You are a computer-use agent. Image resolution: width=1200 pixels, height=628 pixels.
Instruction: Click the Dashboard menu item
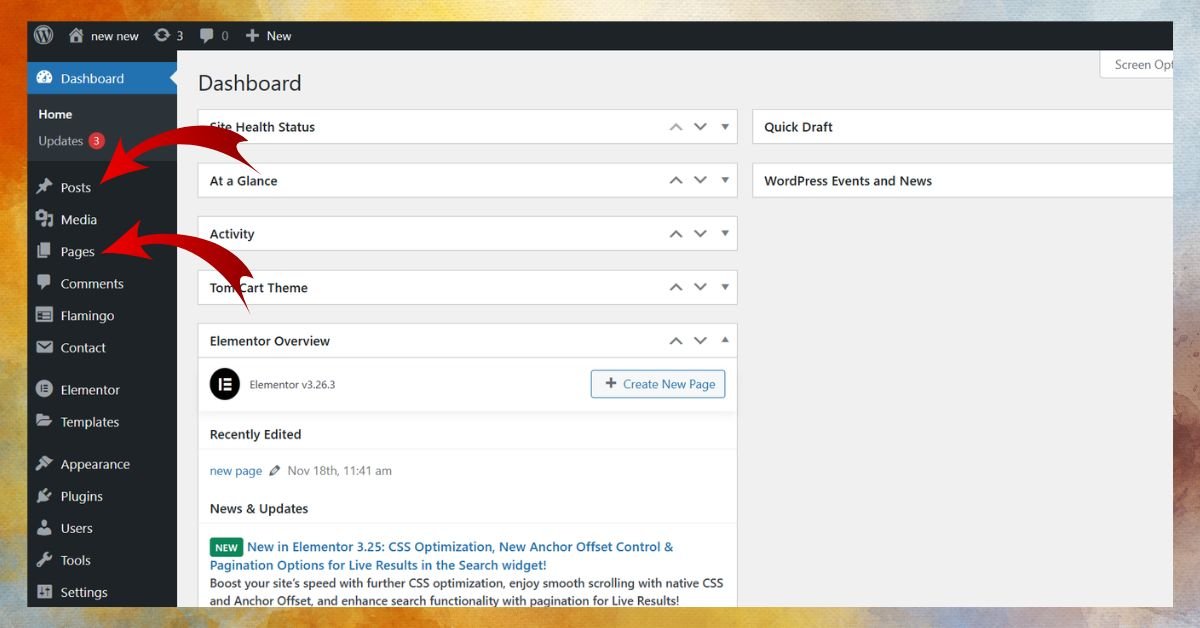[102, 78]
